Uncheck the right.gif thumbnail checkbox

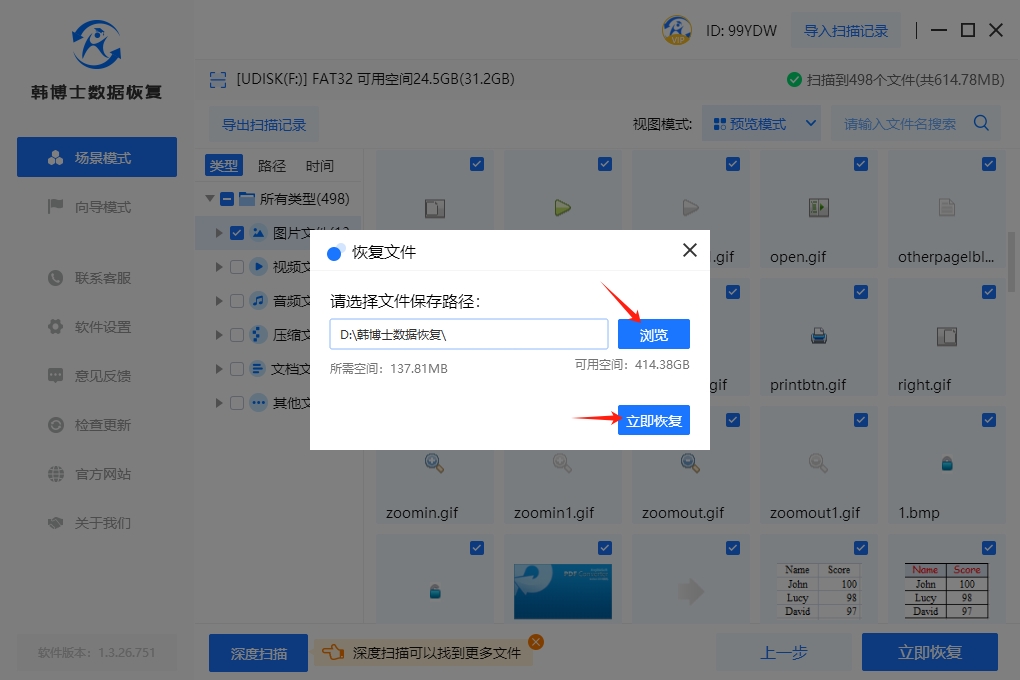click(988, 292)
